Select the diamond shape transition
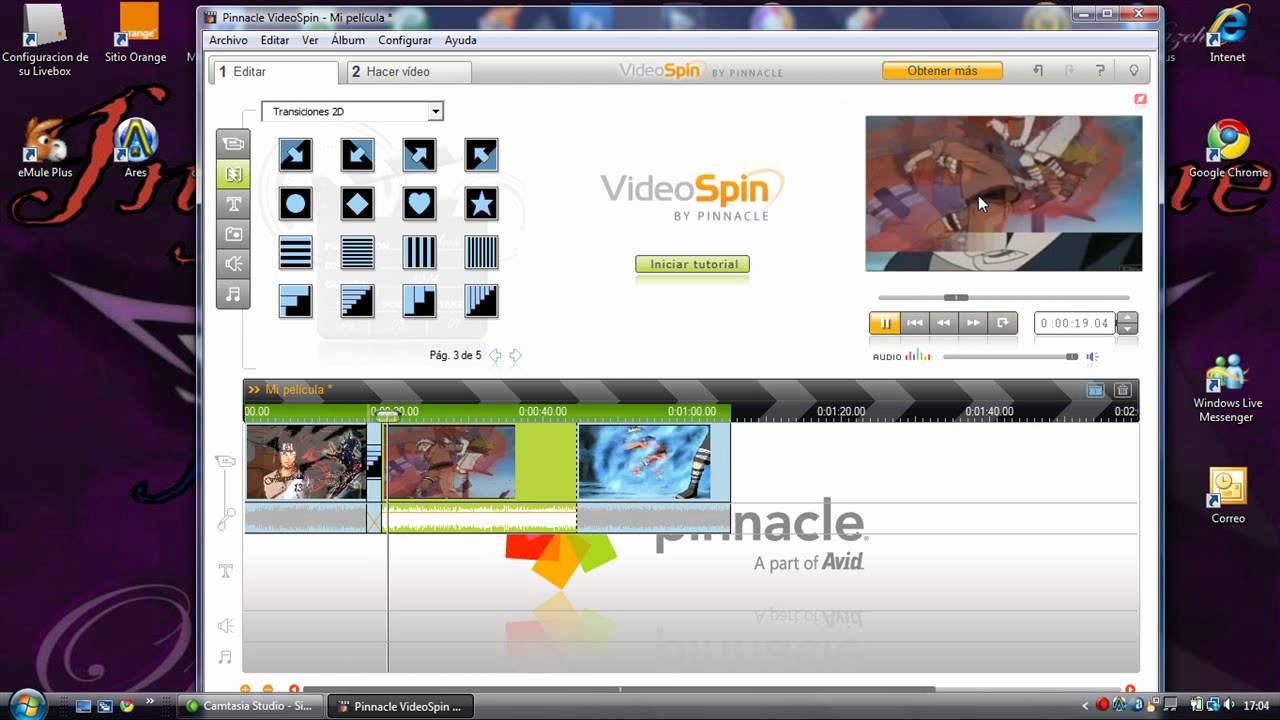Image resolution: width=1280 pixels, height=720 pixels. click(x=357, y=204)
